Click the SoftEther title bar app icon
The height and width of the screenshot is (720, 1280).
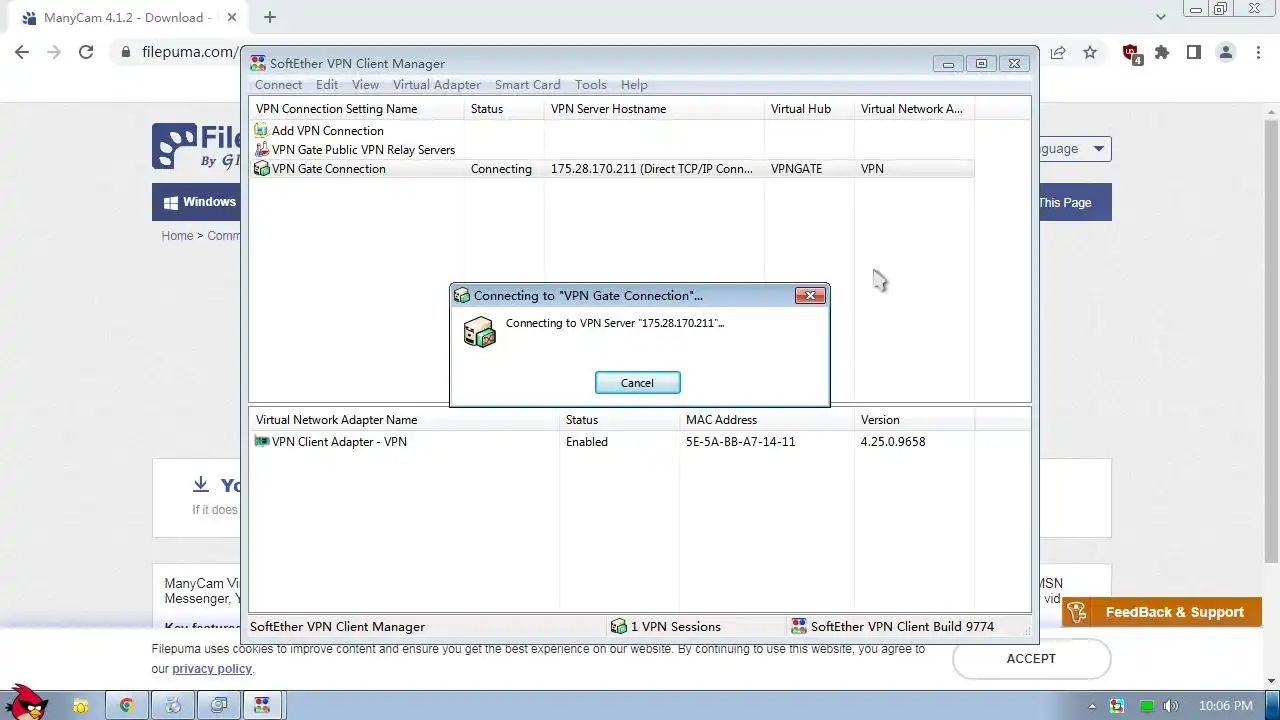pos(258,63)
